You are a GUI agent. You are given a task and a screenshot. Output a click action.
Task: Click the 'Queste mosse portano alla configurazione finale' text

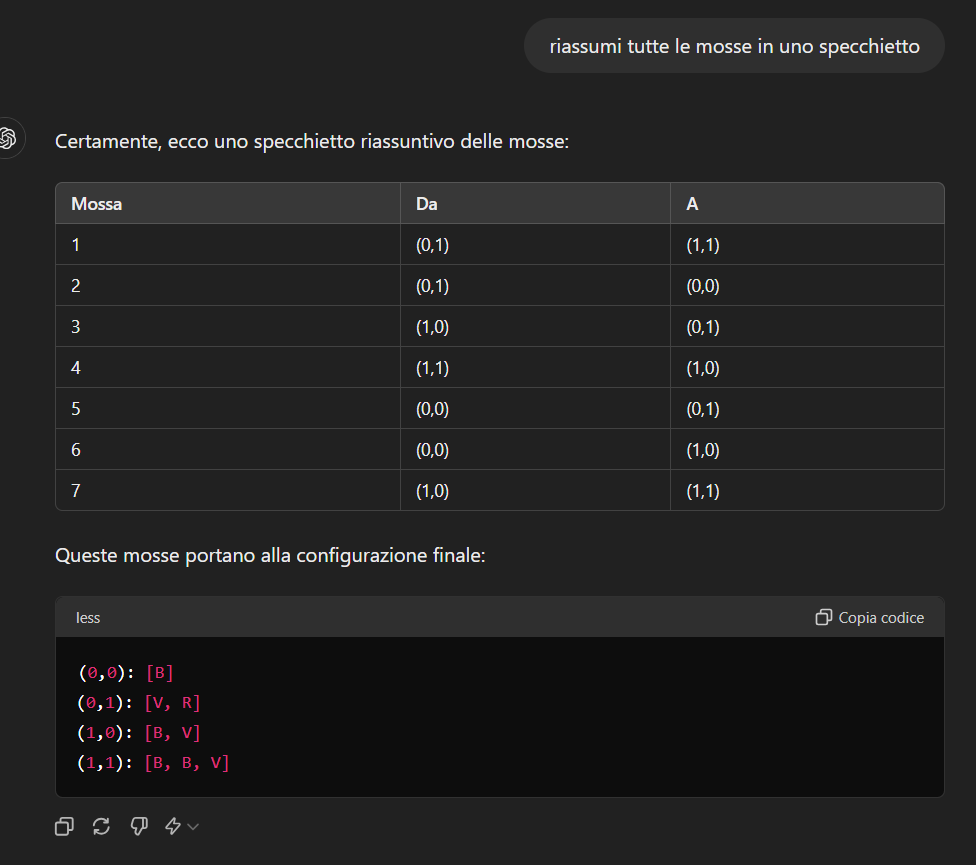[x=270, y=555]
